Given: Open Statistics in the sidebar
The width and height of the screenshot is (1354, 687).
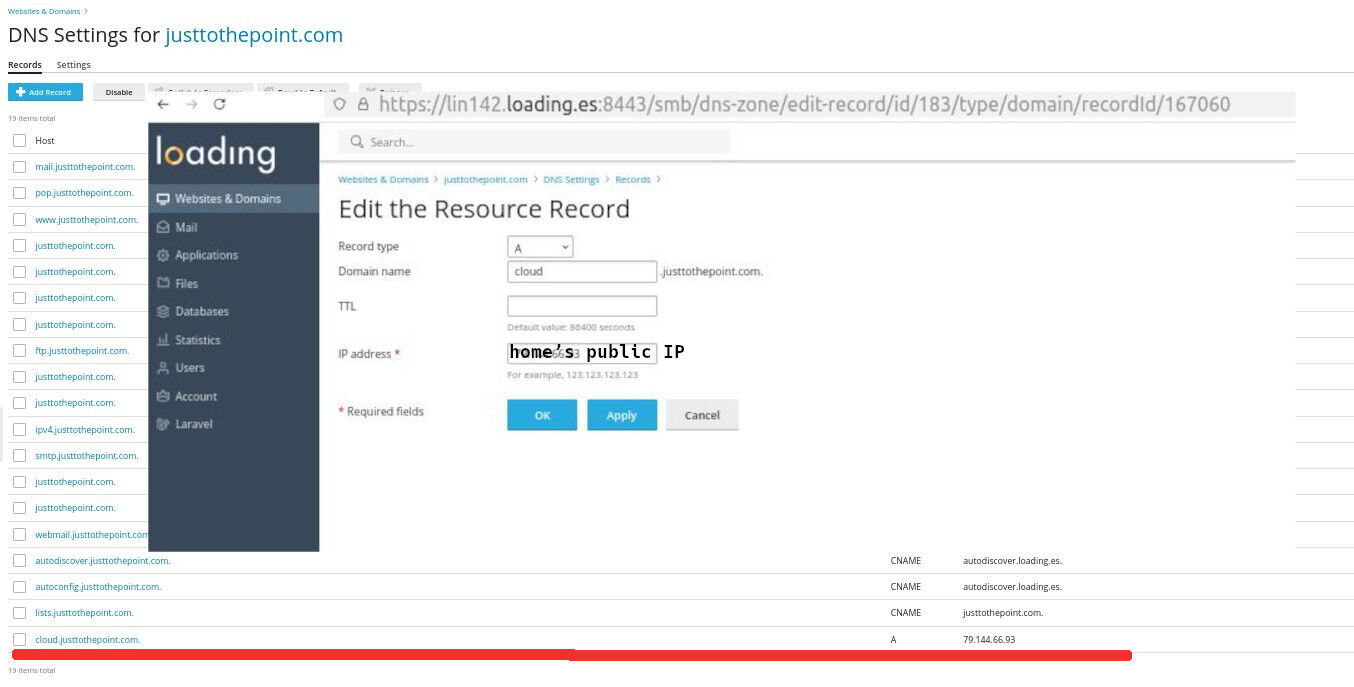Looking at the screenshot, I should tap(197, 340).
